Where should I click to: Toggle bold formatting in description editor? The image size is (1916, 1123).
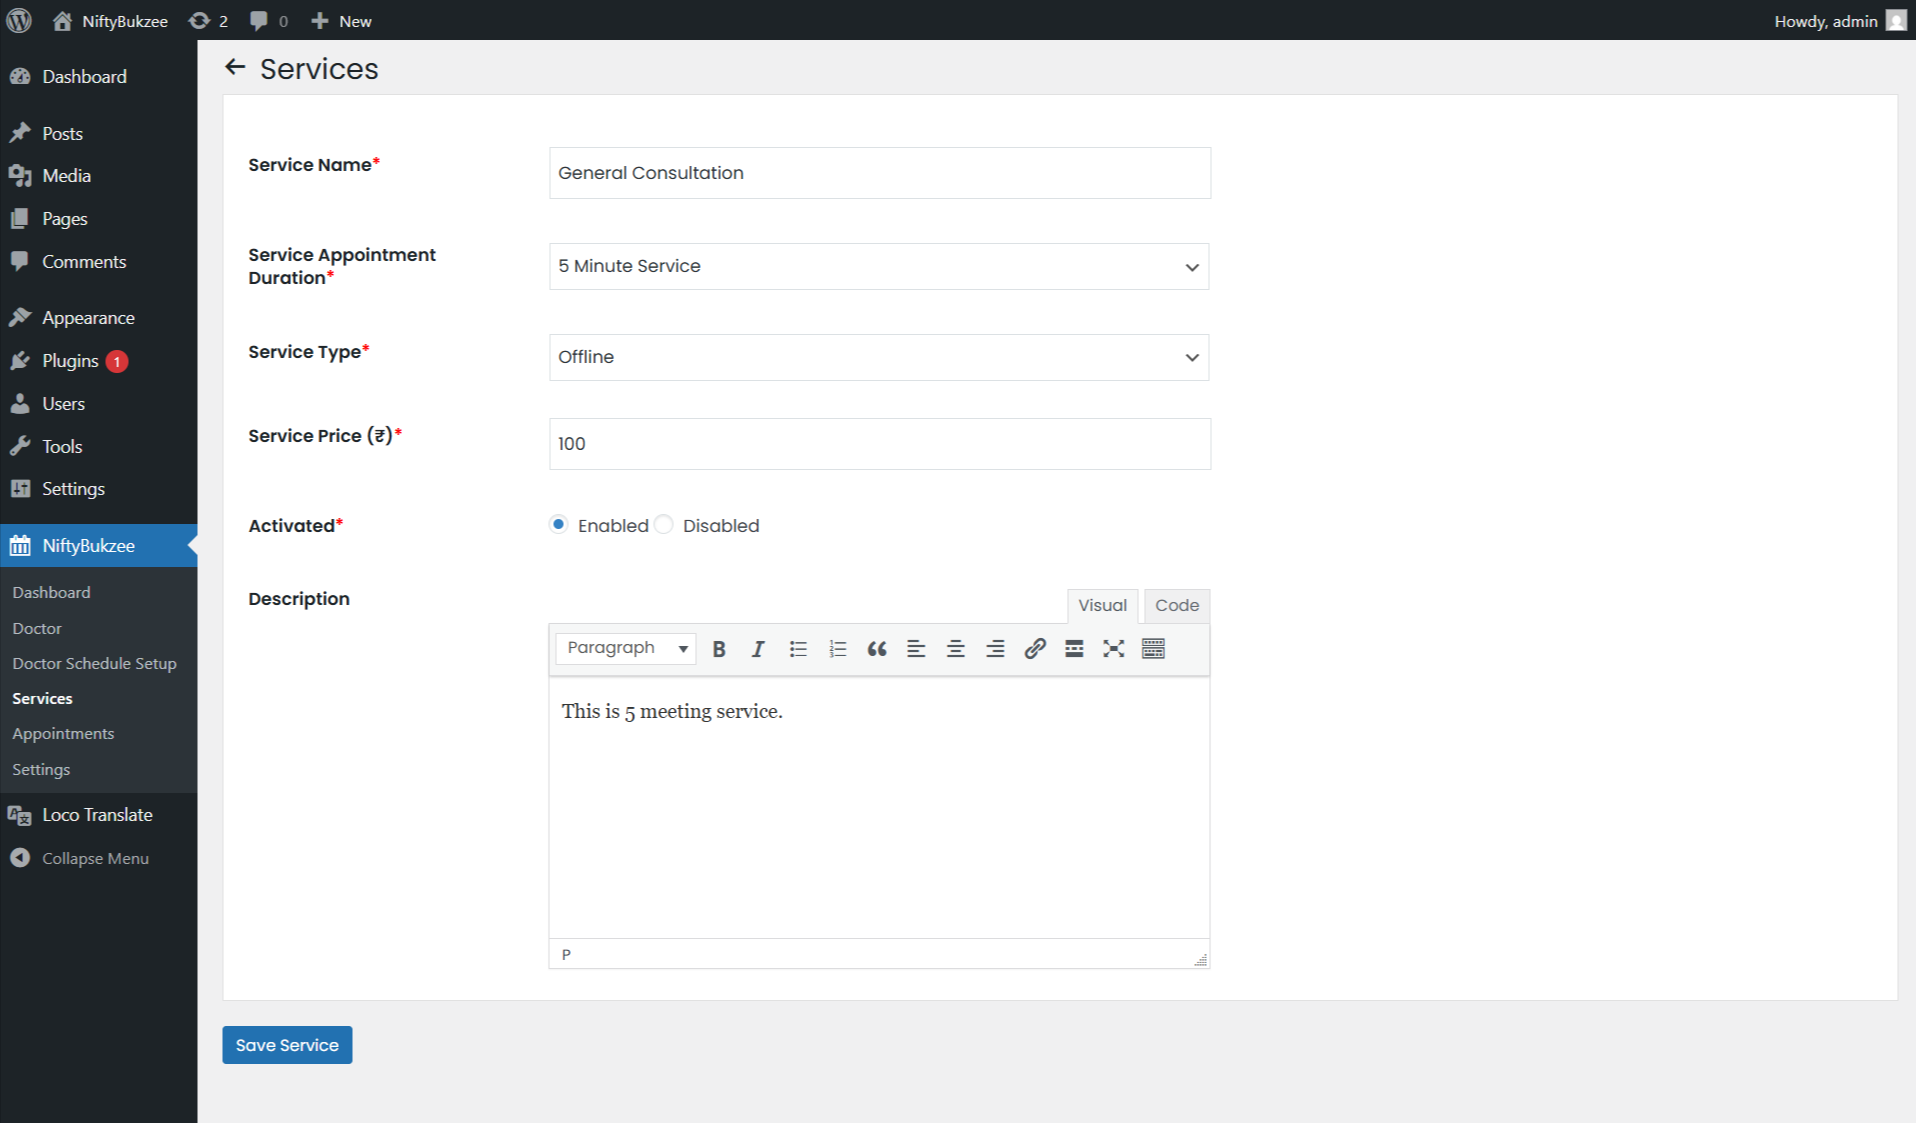tap(718, 649)
